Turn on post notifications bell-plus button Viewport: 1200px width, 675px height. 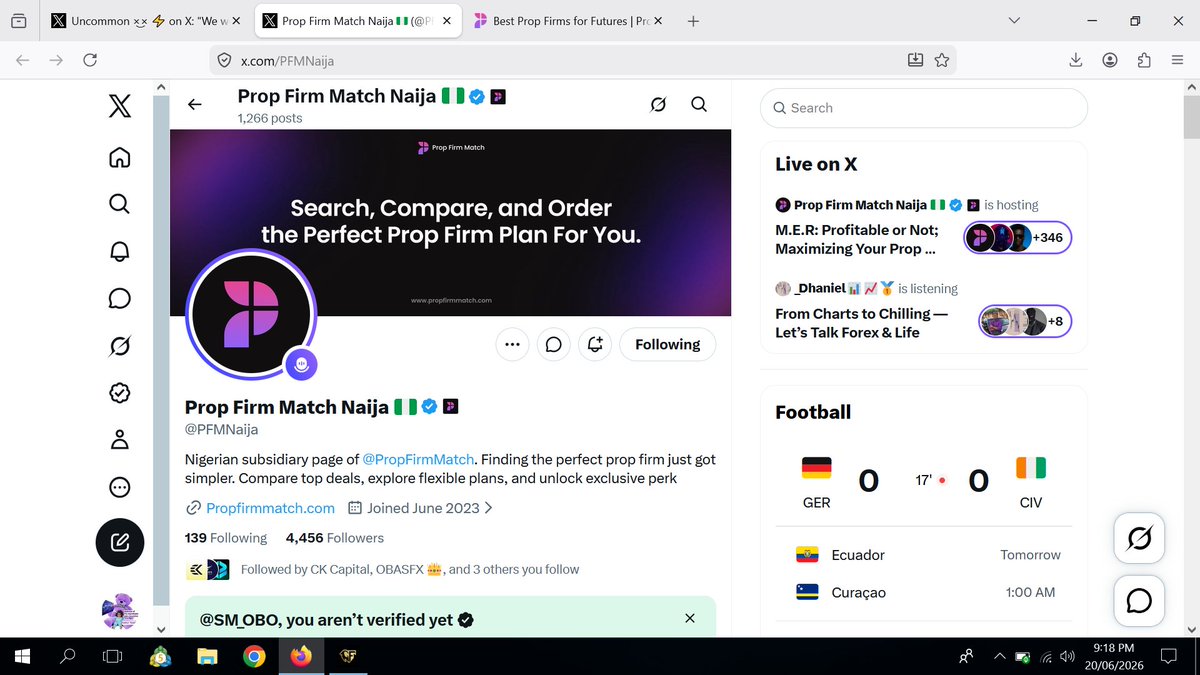point(595,344)
